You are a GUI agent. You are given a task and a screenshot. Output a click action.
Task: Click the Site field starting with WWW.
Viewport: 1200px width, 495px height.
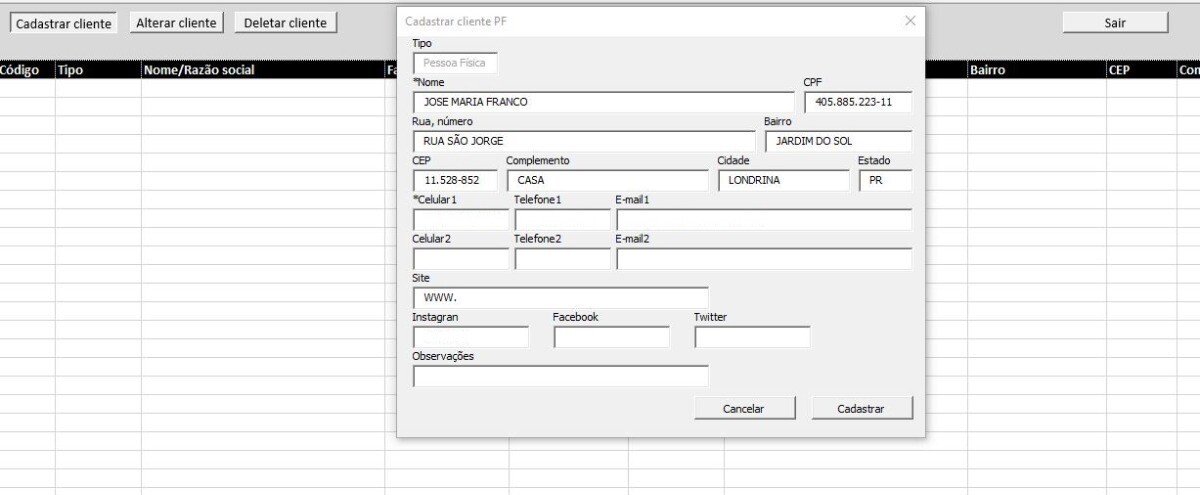[560, 298]
